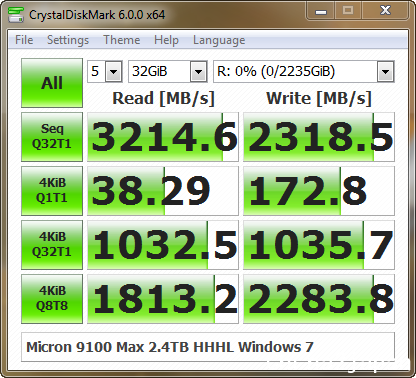This screenshot has width=416, height=378.
Task: Click the Seq read result 3214.6
Action: [163, 137]
